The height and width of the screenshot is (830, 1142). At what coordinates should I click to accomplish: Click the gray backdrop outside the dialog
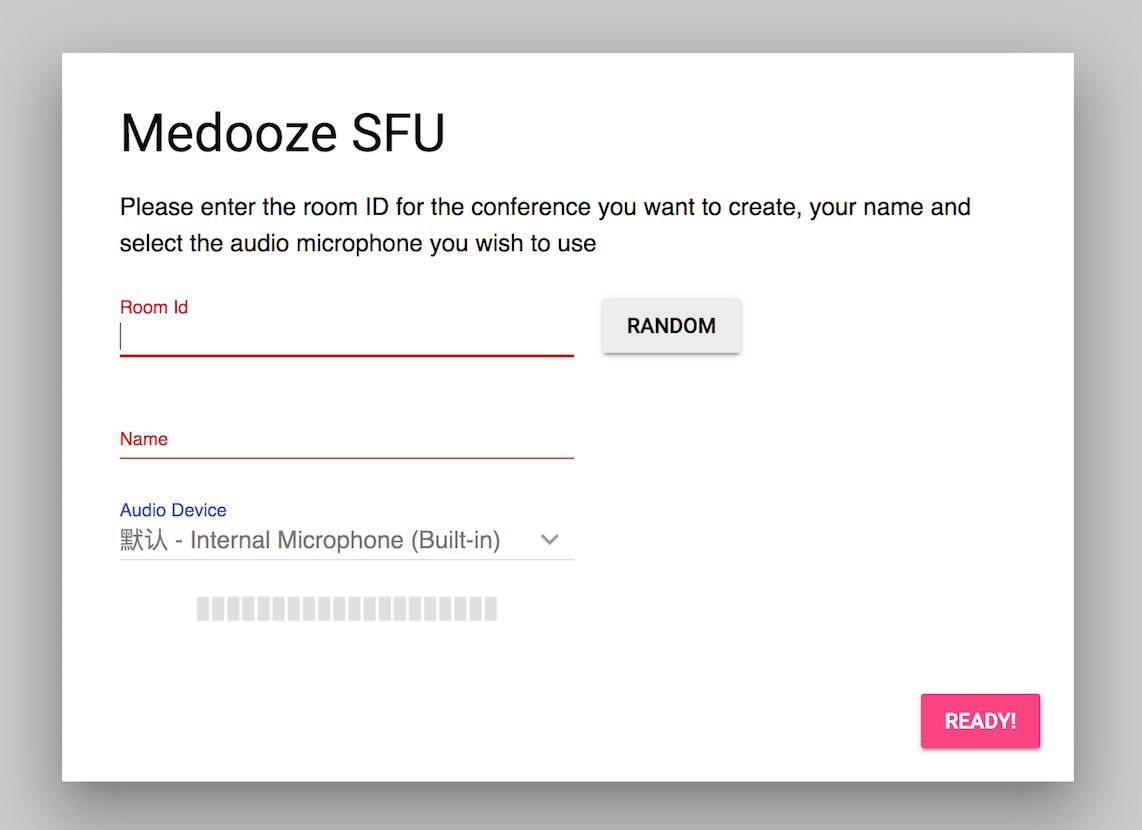click(x=30, y=400)
